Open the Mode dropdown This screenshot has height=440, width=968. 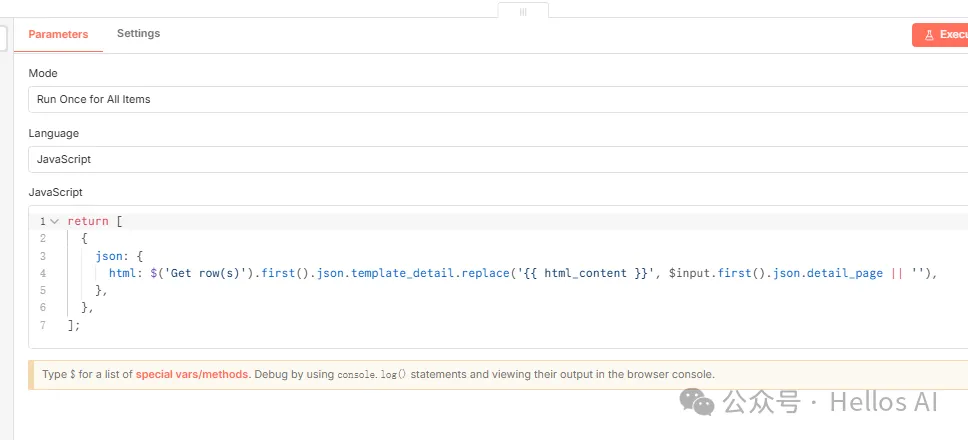pos(498,99)
